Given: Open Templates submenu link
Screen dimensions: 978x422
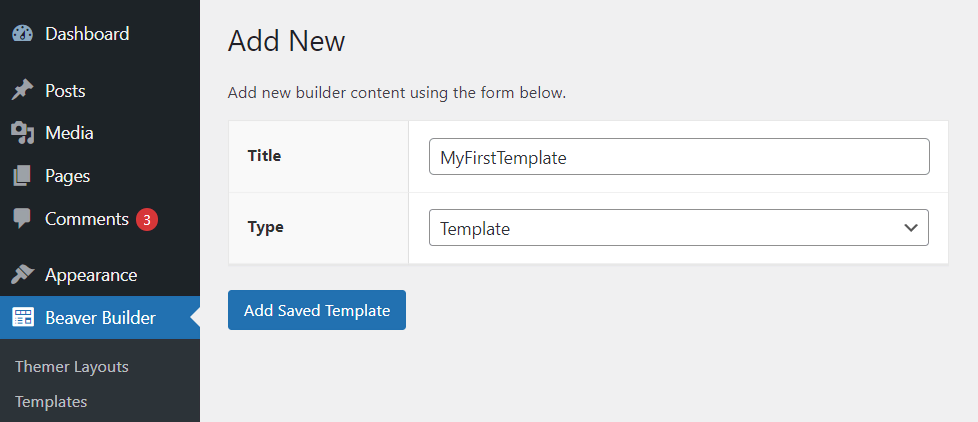Looking at the screenshot, I should pyautogui.click(x=51, y=402).
